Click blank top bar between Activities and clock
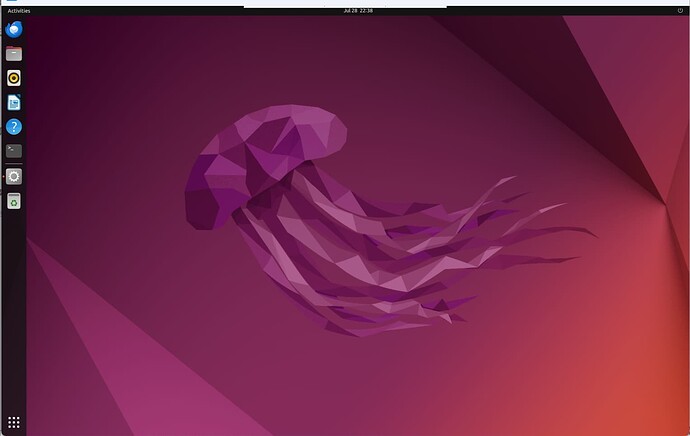This screenshot has width=690, height=436. click(x=180, y=11)
